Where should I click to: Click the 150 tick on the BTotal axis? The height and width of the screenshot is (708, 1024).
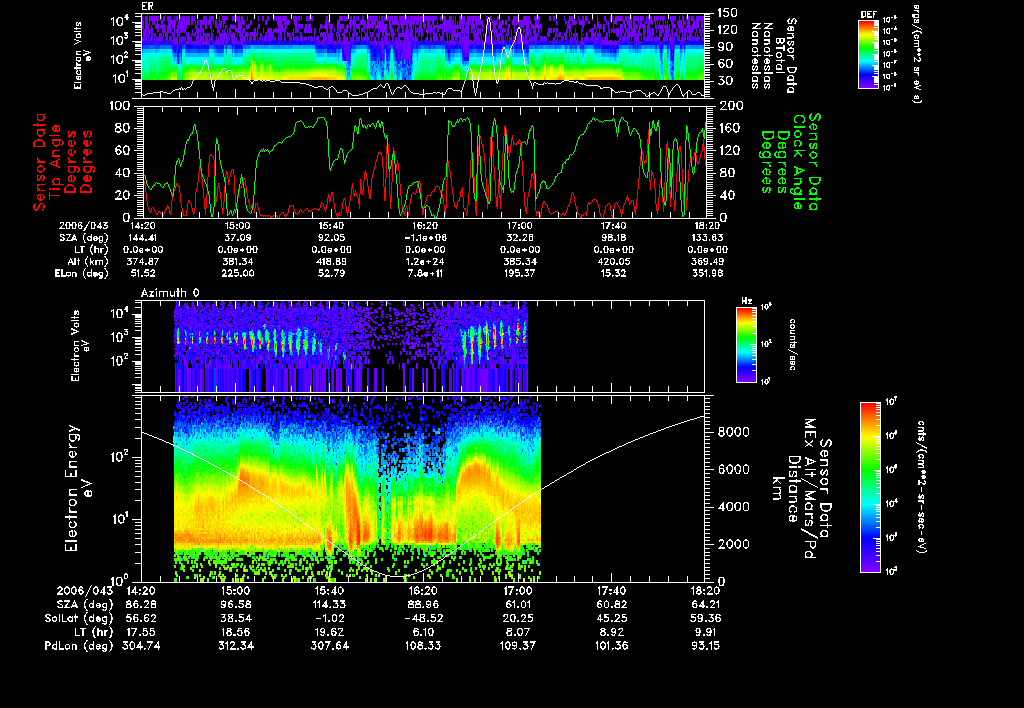pyautogui.click(x=728, y=13)
